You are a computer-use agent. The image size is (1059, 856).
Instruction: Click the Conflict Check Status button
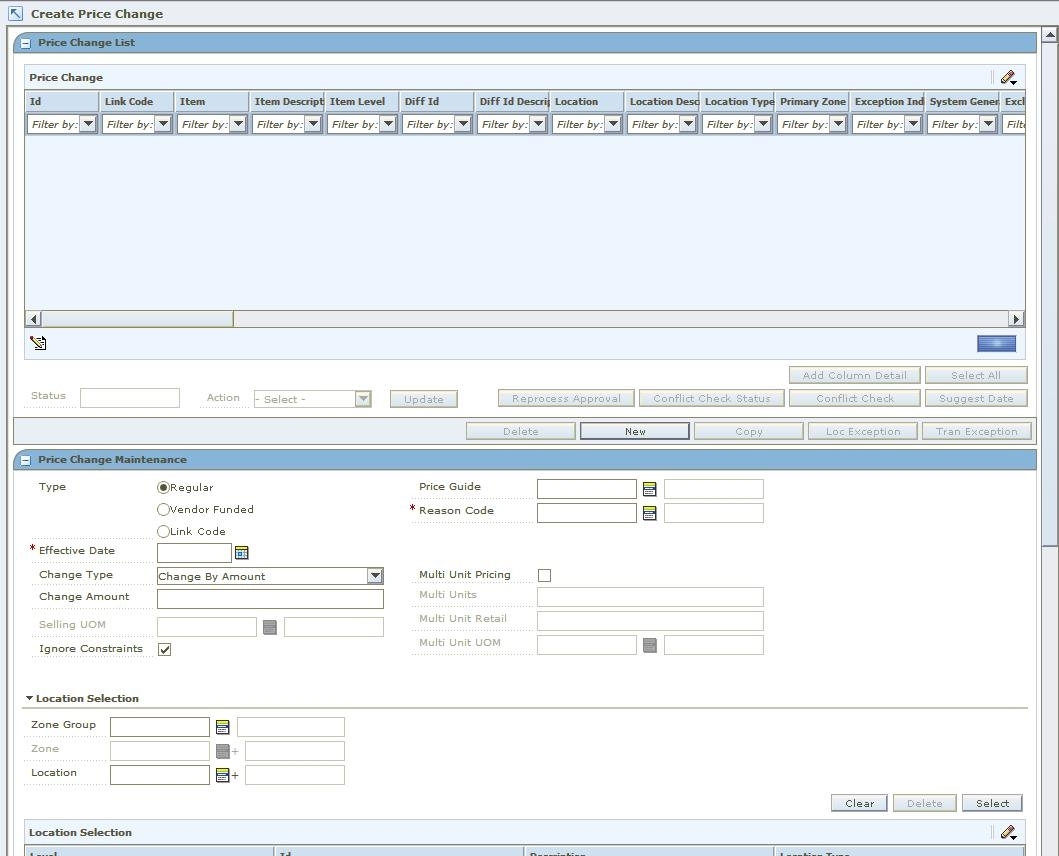tap(712, 399)
